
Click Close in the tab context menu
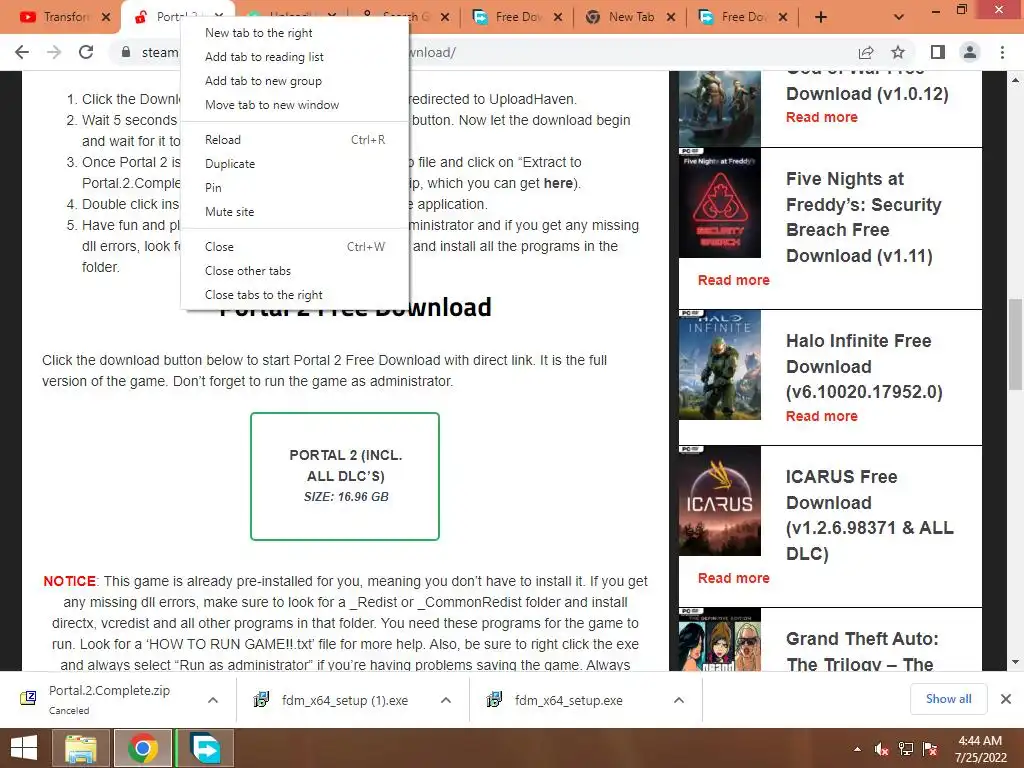pyautogui.click(x=295, y=247)
